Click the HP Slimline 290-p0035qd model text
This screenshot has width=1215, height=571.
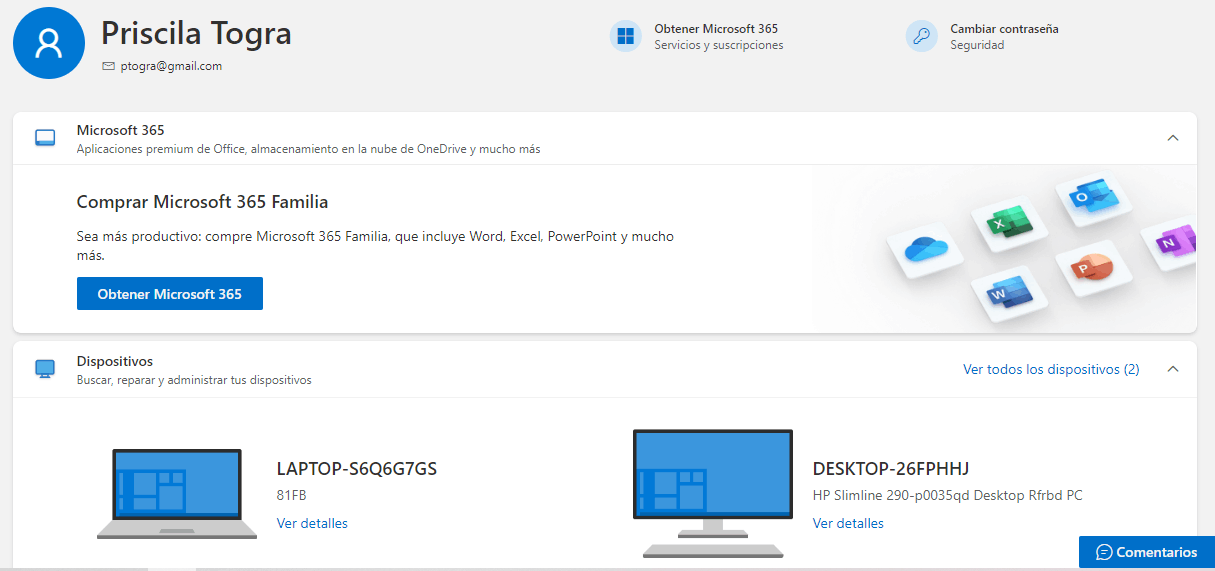947,495
